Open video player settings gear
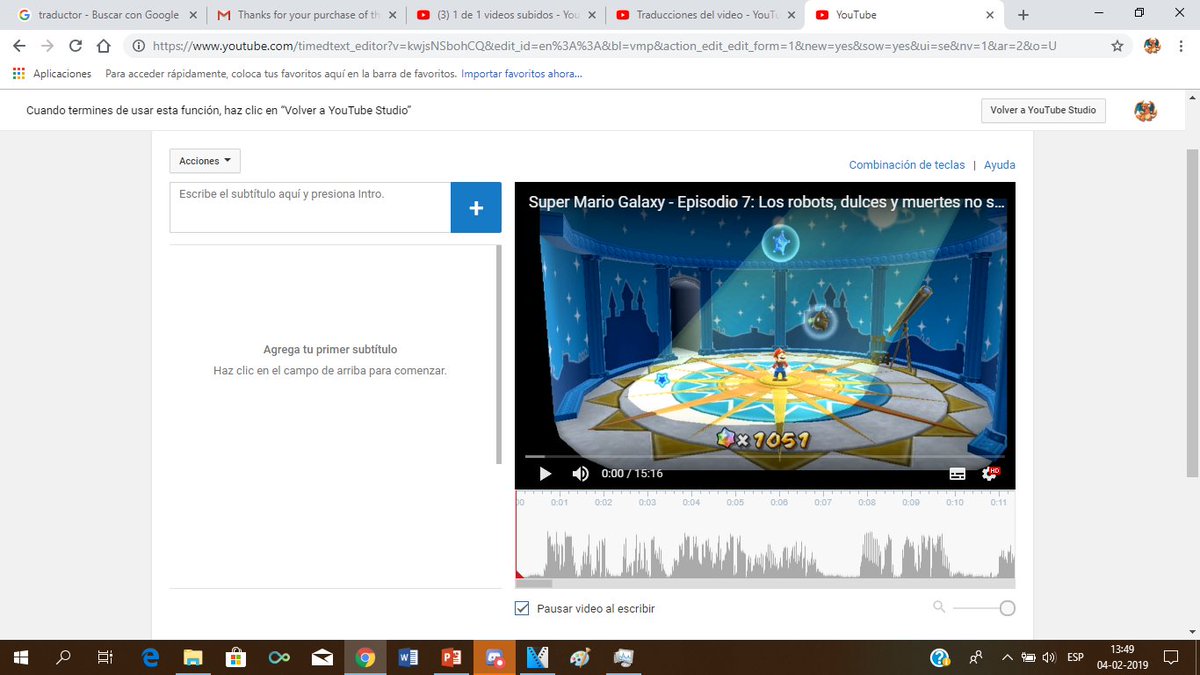 (x=990, y=474)
